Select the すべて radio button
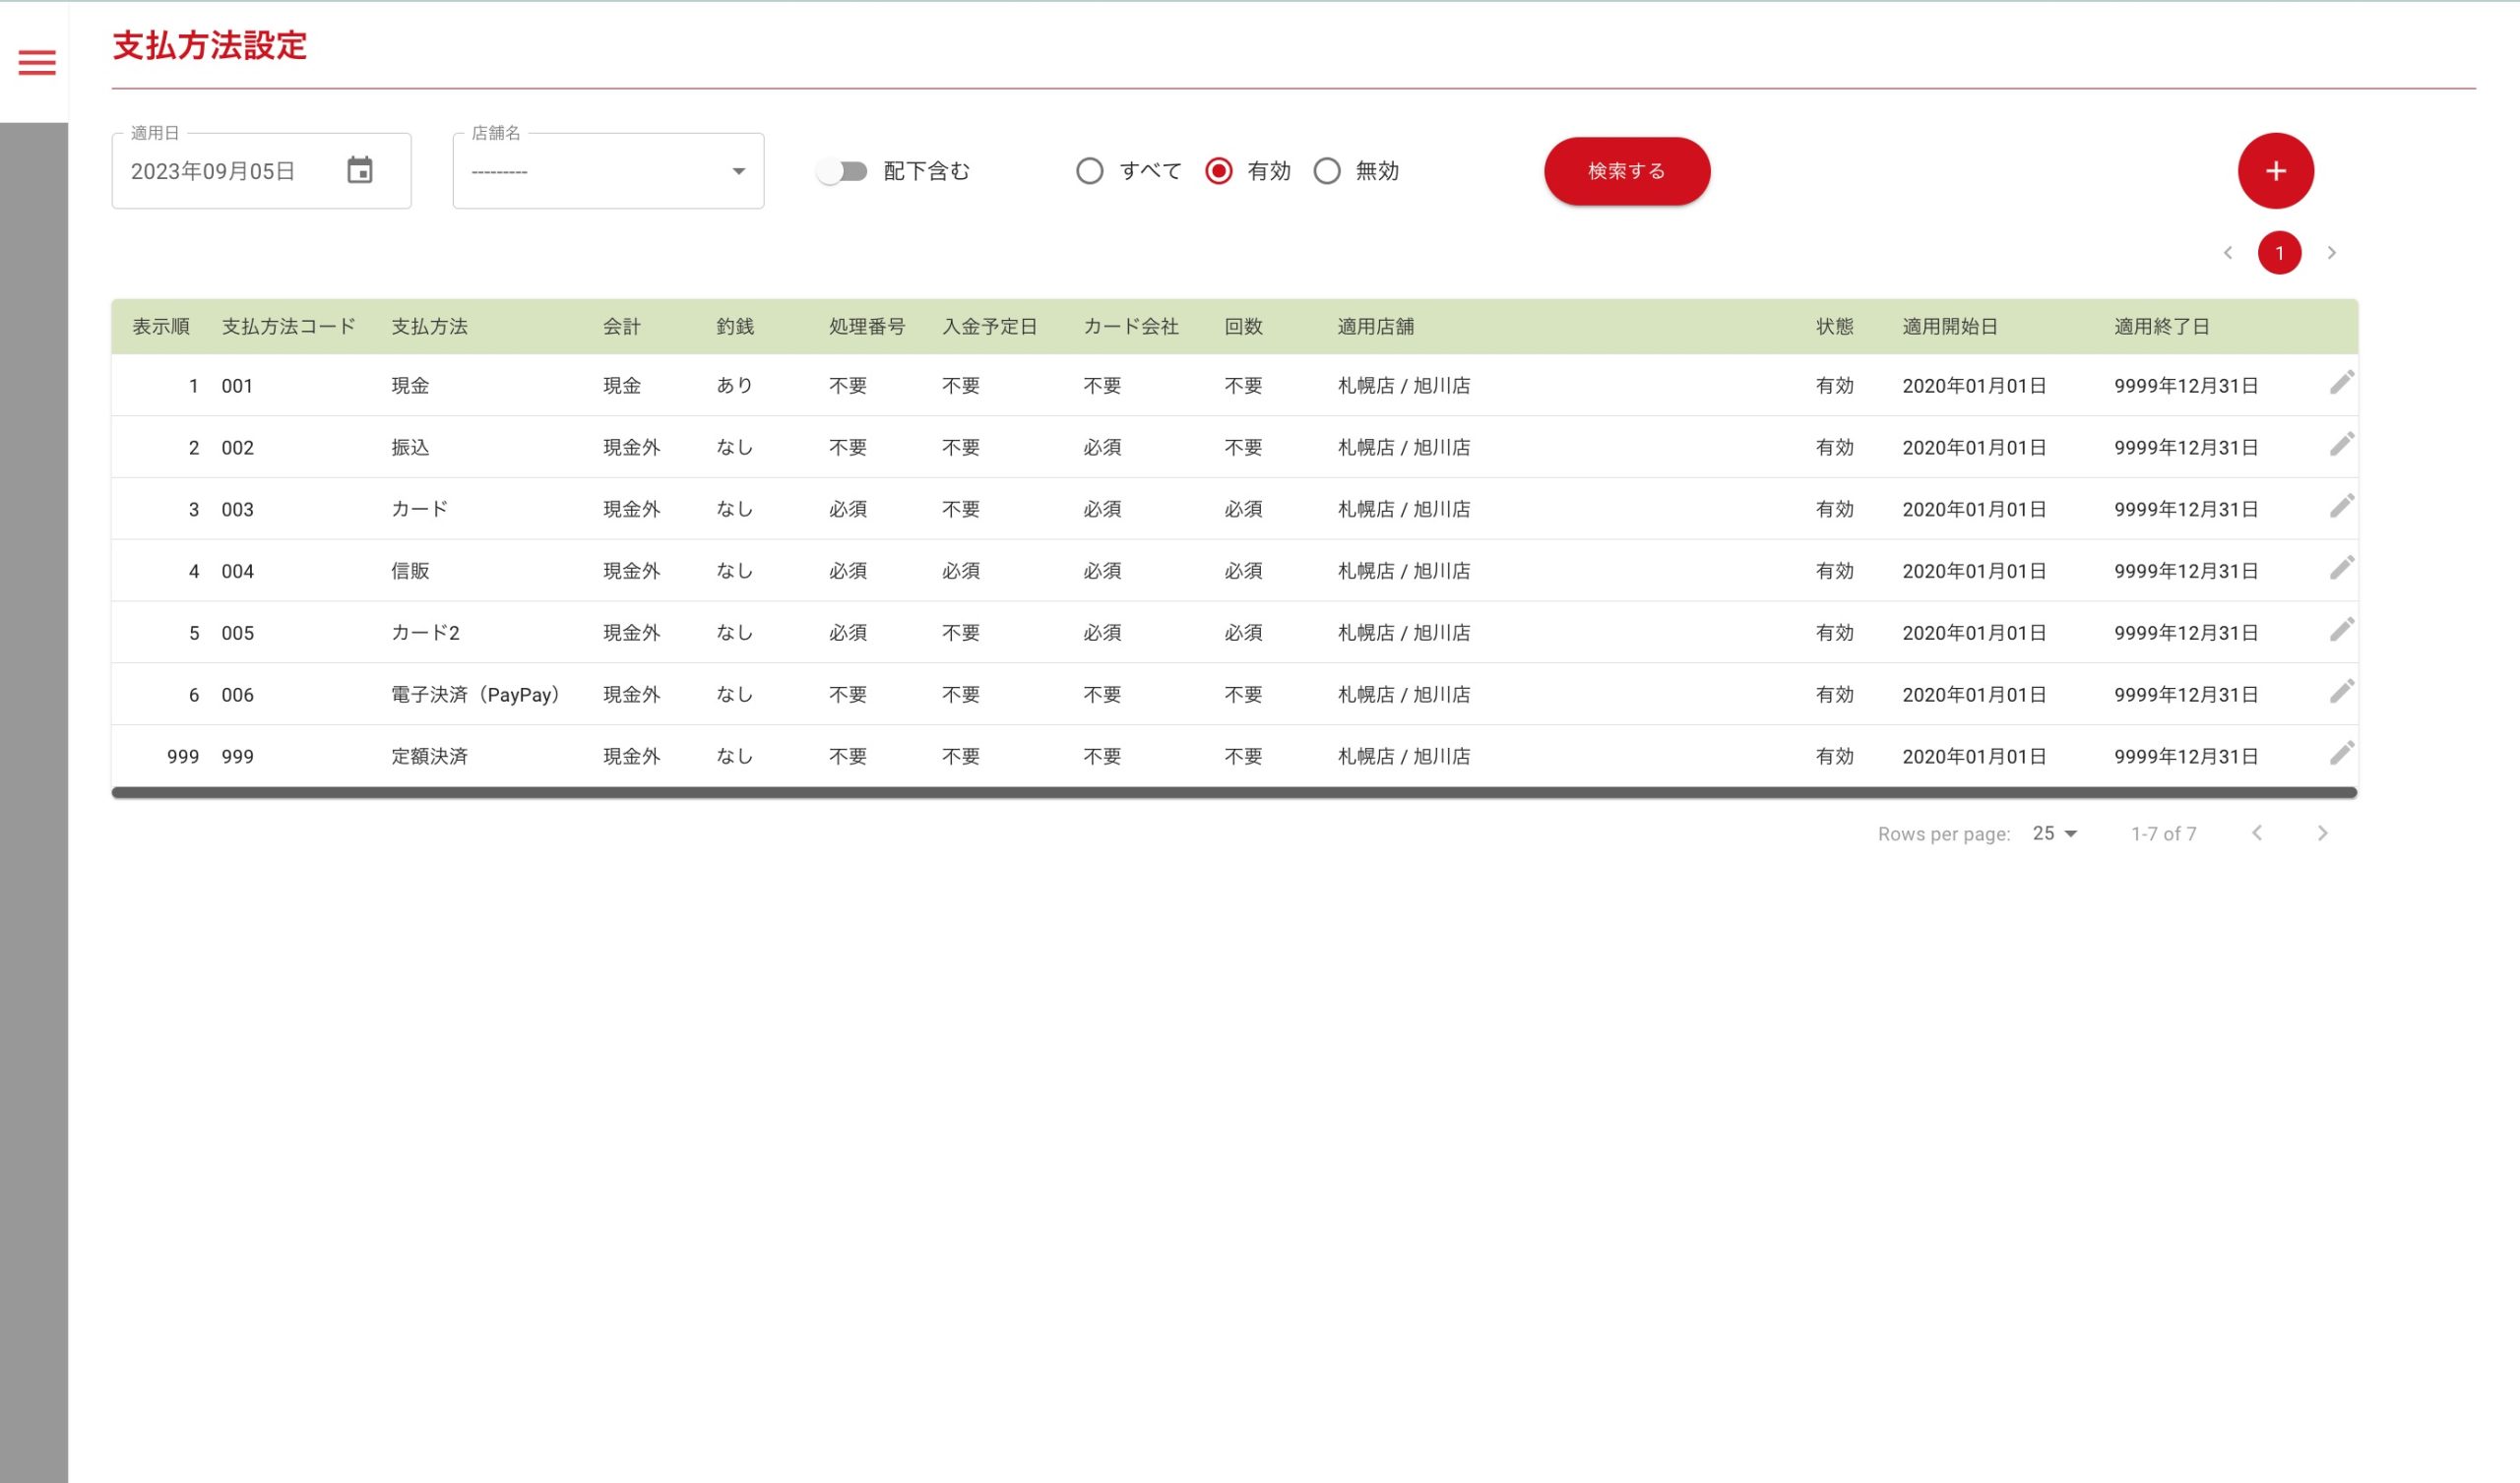This screenshot has width=2520, height=1483. [1090, 171]
